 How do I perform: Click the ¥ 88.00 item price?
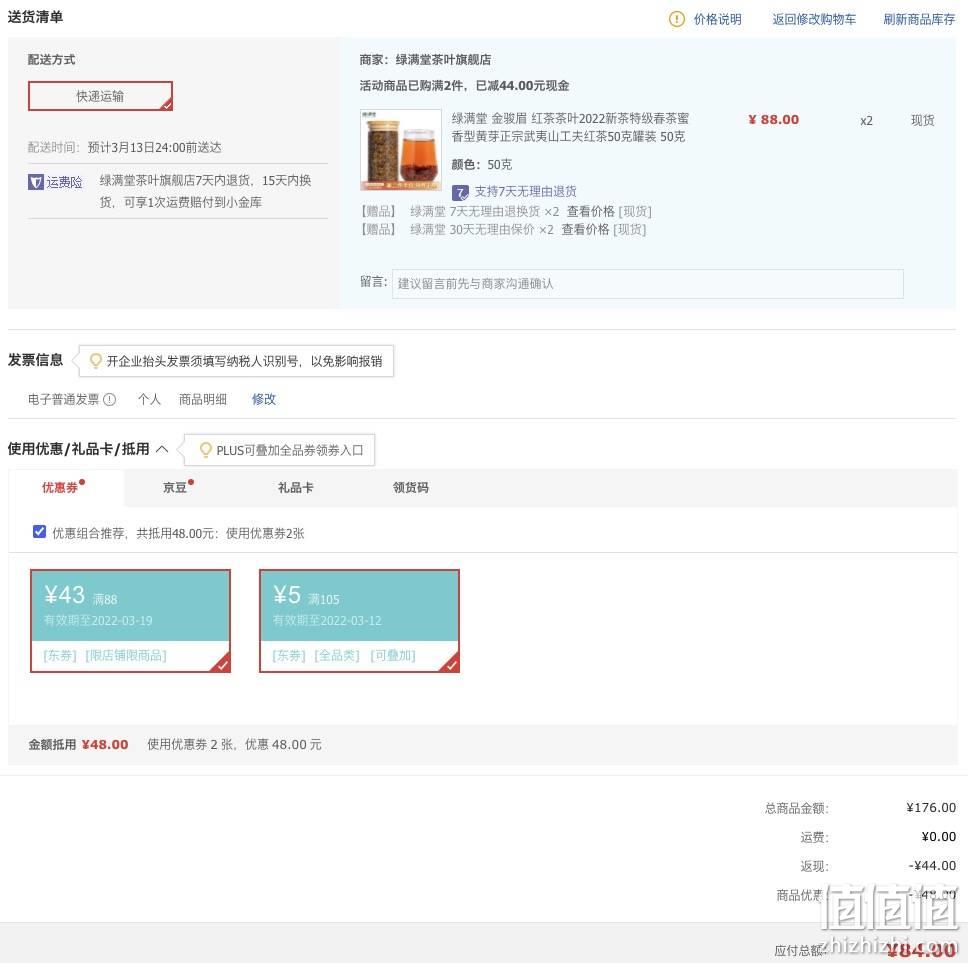[774, 120]
